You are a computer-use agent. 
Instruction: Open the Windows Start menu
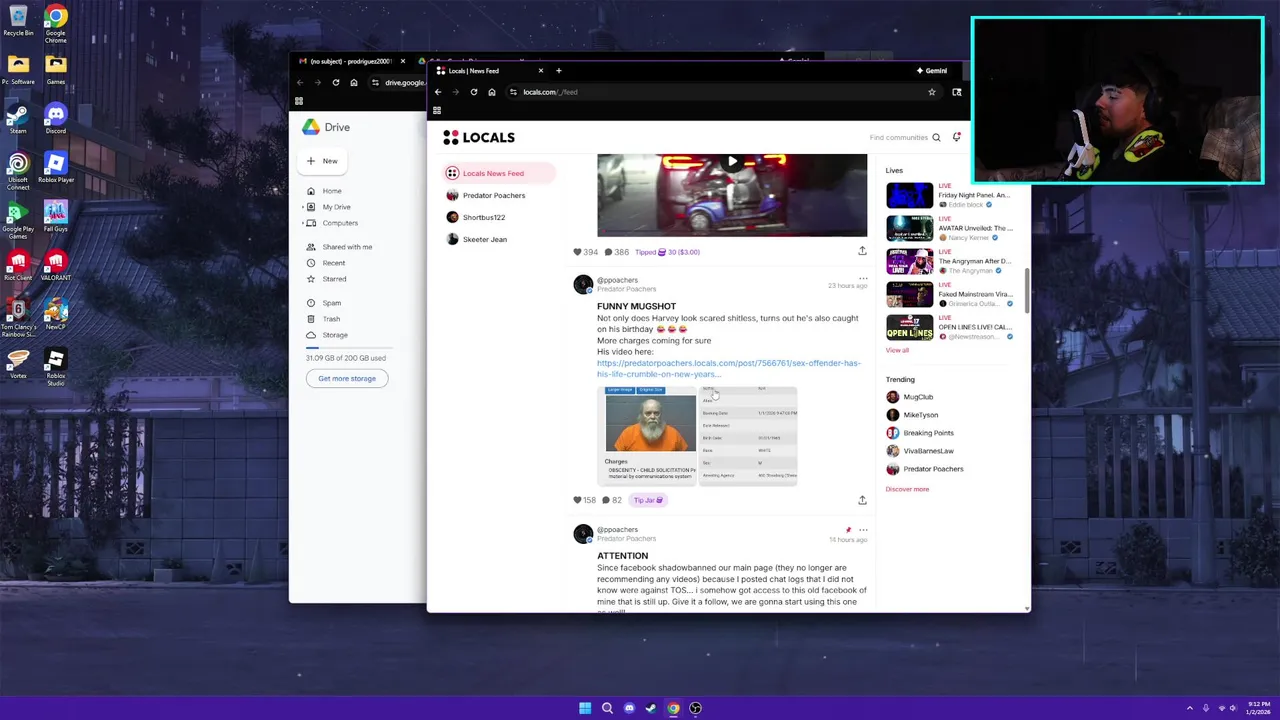585,708
